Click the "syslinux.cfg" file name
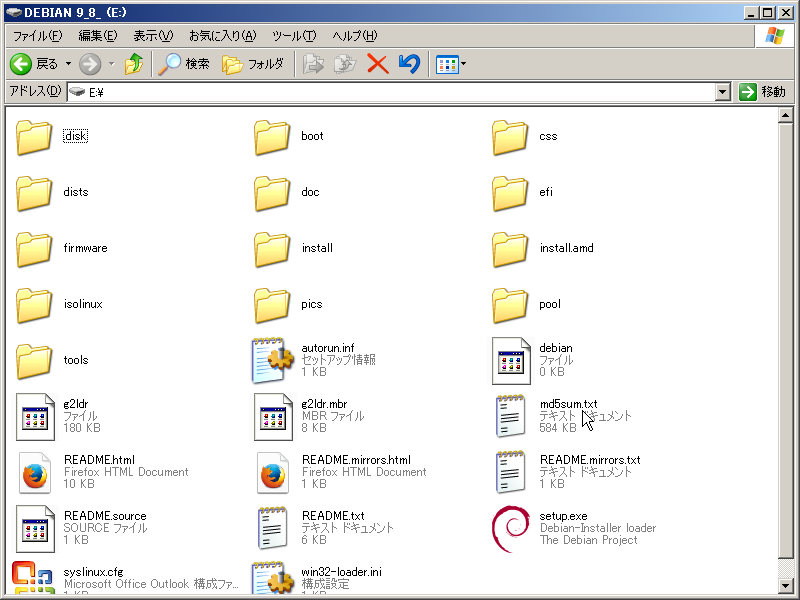Screen dimensions: 800x600 click(93, 572)
